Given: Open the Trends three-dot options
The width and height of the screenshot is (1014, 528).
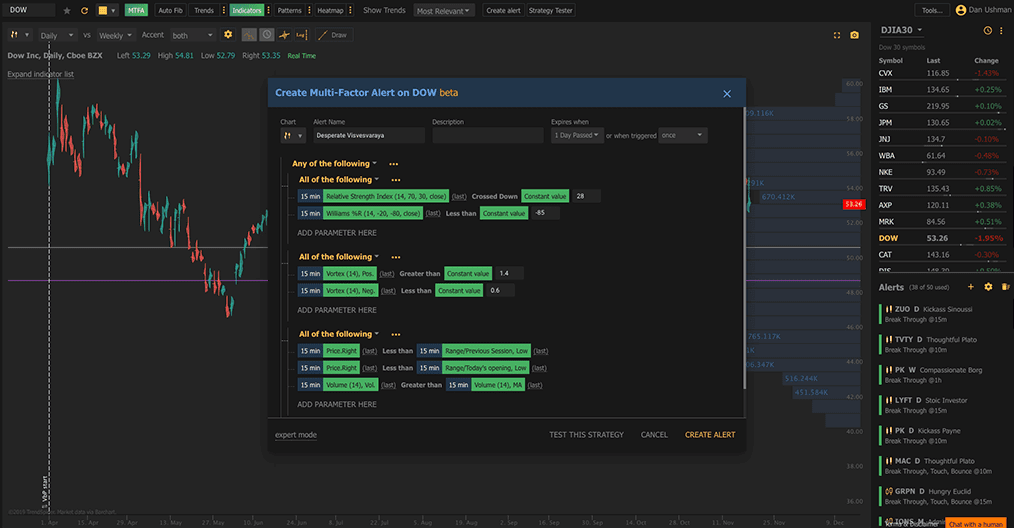Looking at the screenshot, I should tap(224, 10).
